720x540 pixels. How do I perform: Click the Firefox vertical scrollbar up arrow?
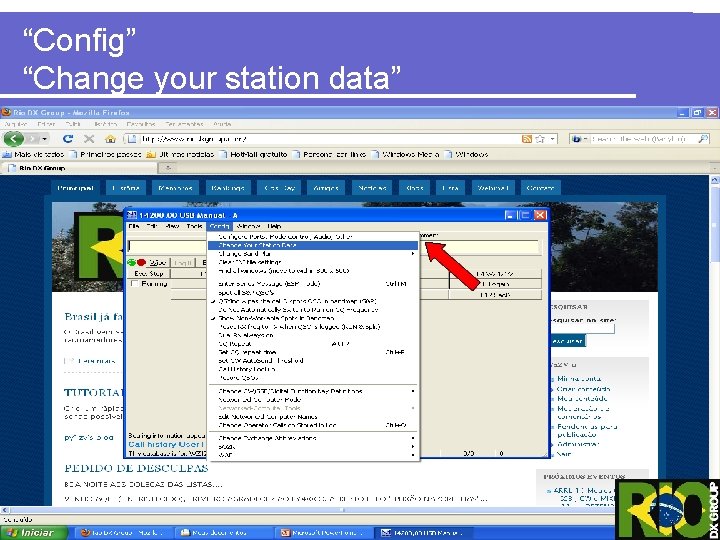714,180
